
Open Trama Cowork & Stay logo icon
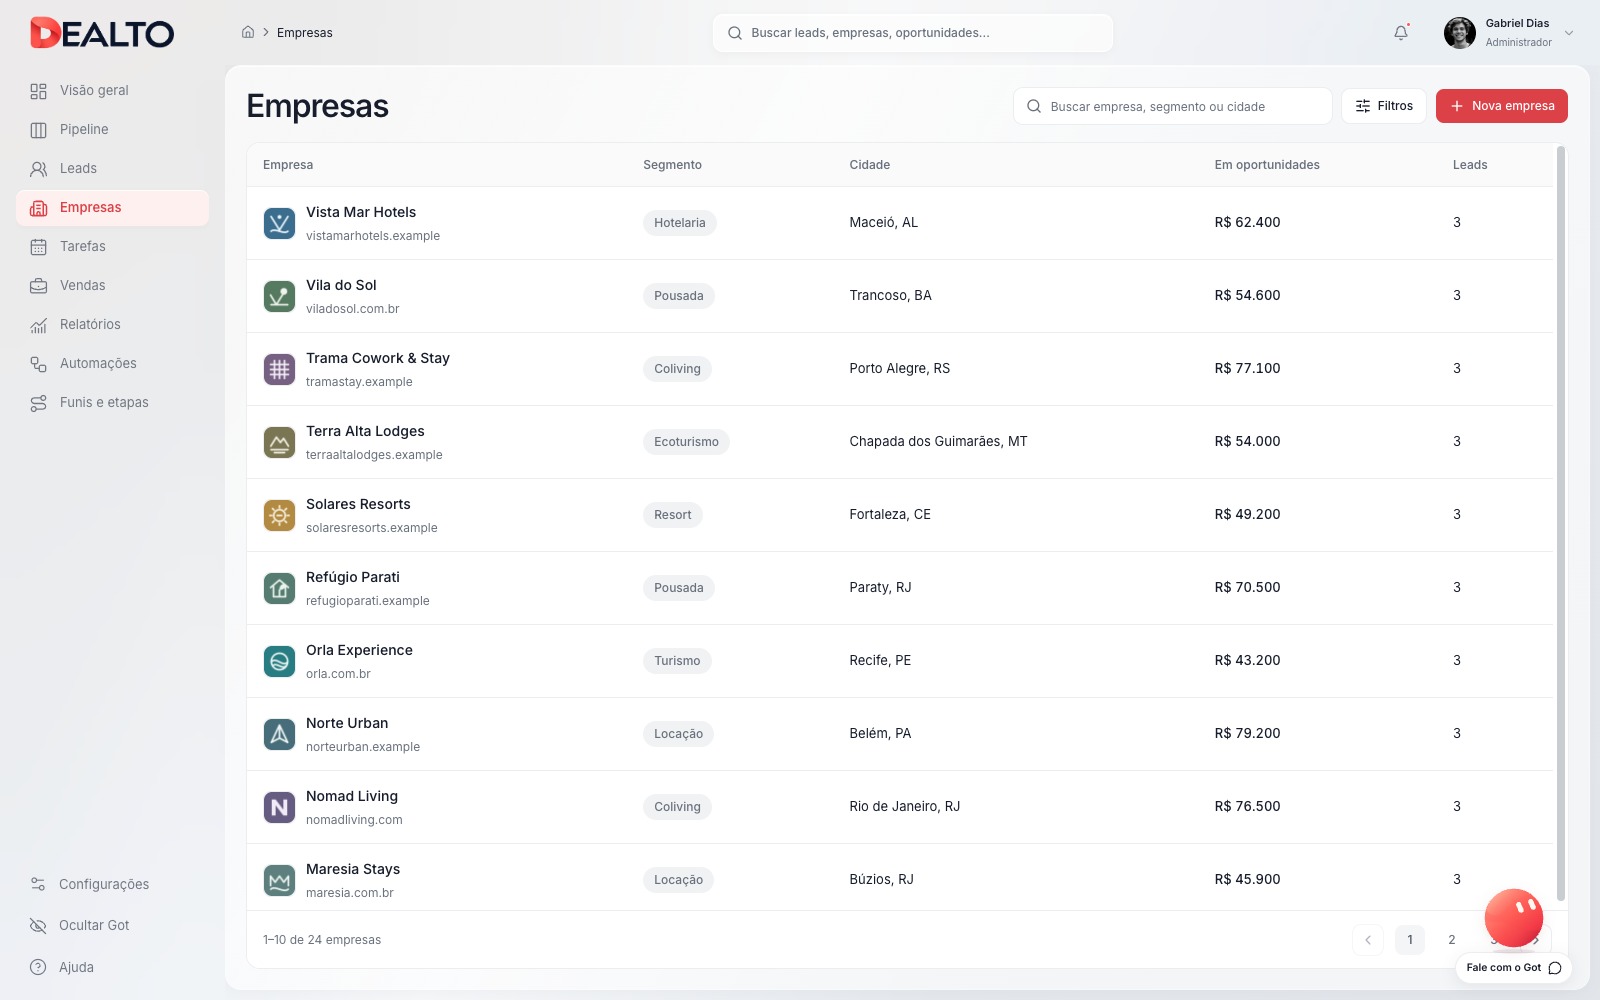click(279, 369)
